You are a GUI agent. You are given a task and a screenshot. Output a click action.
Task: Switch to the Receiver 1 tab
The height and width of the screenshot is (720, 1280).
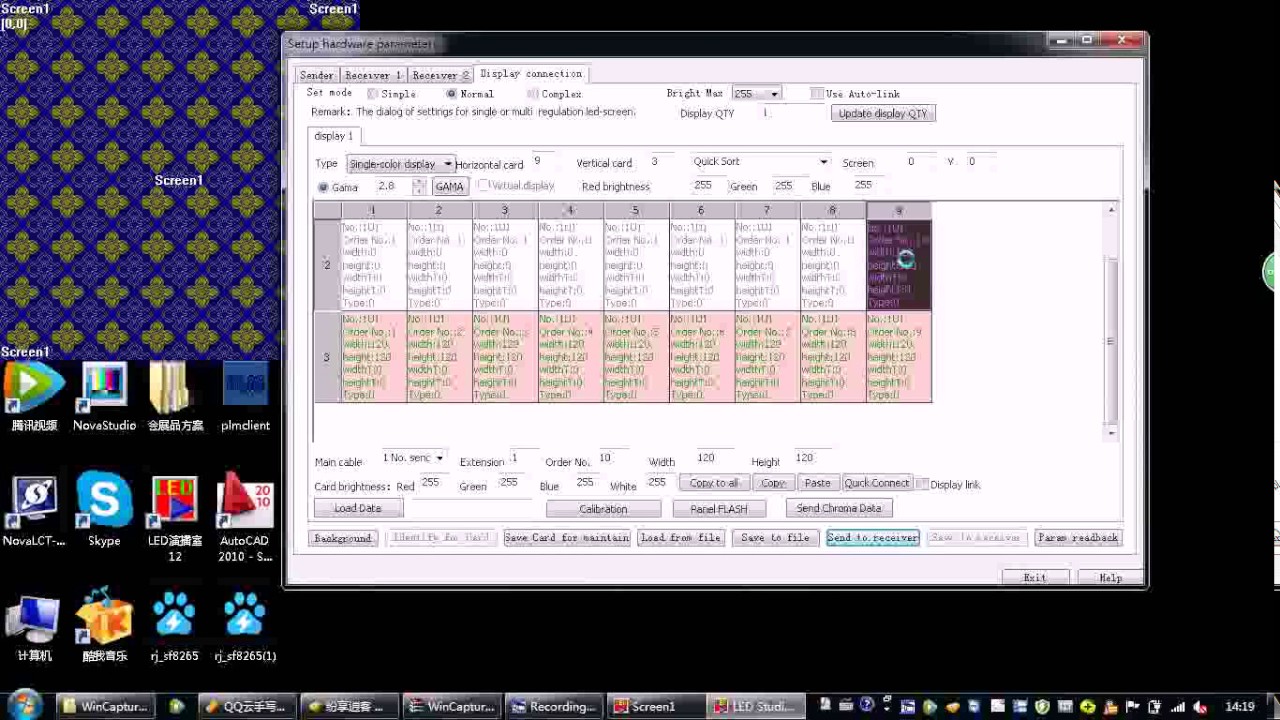click(373, 75)
